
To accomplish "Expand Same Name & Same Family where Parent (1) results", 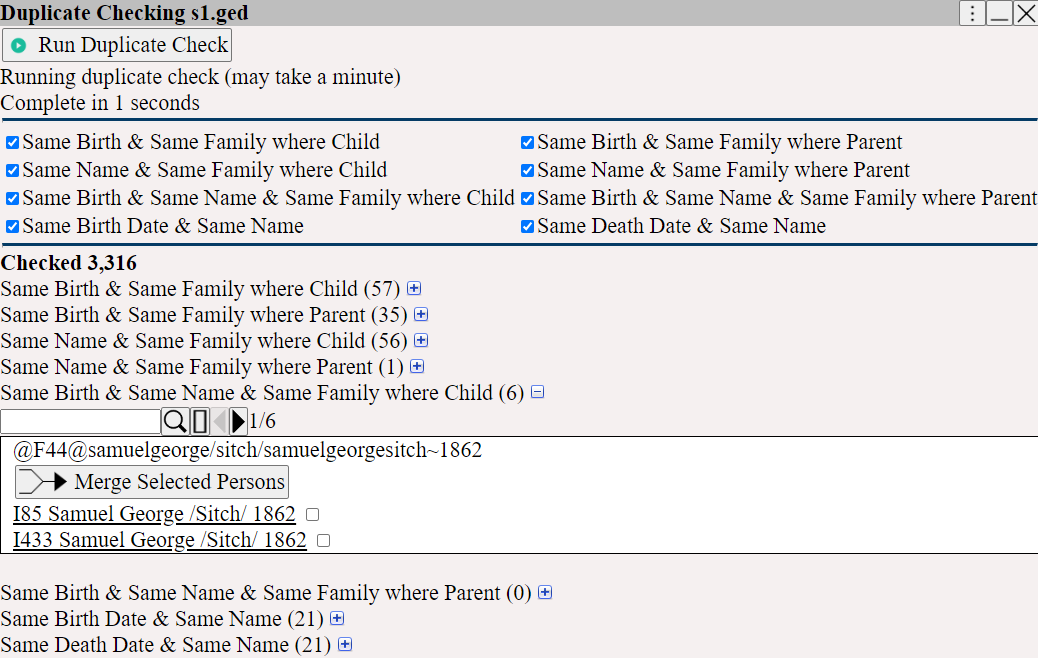I will coord(417,366).
